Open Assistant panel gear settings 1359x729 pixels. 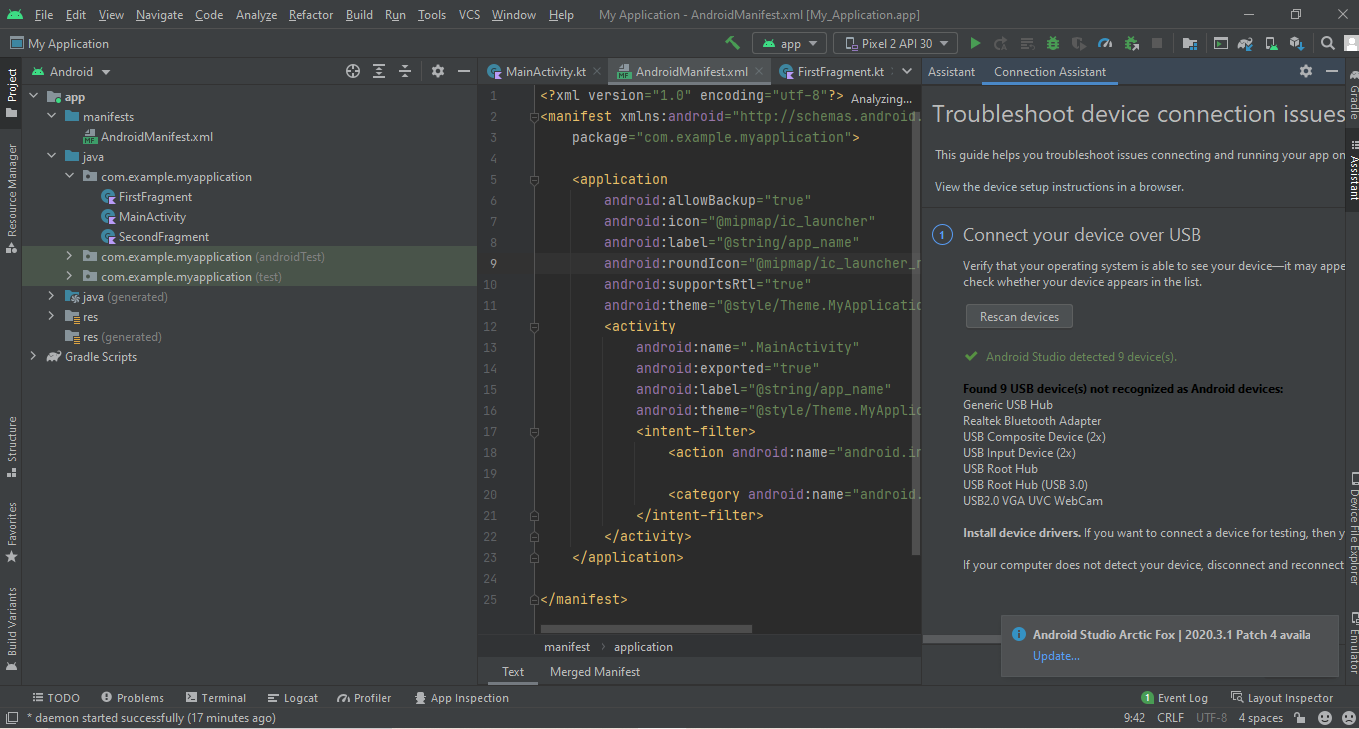point(1306,71)
